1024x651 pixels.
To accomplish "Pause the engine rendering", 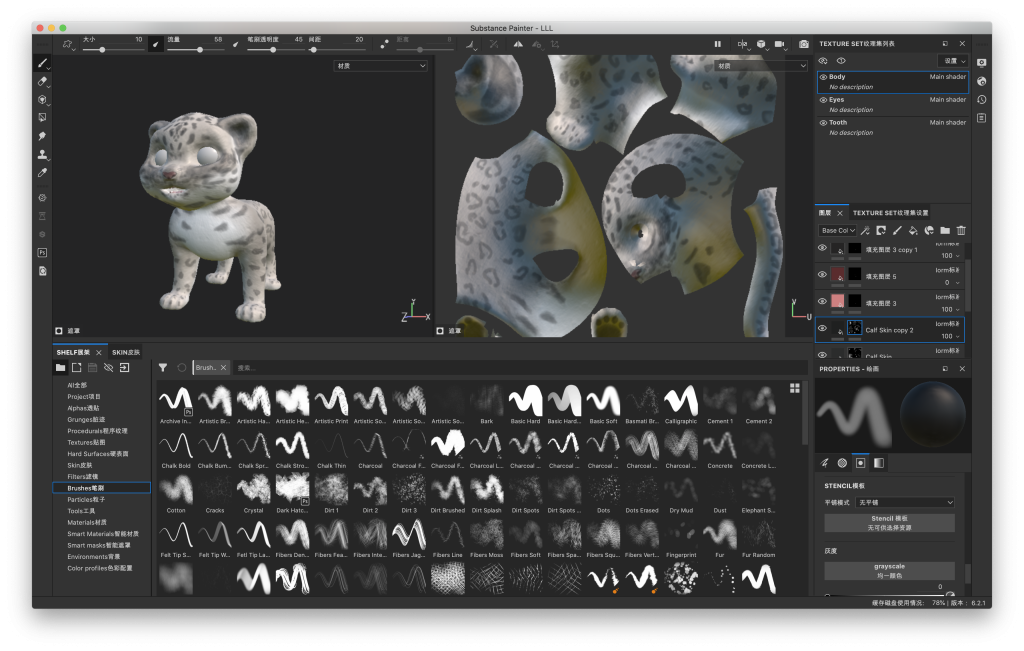I will [x=718, y=44].
